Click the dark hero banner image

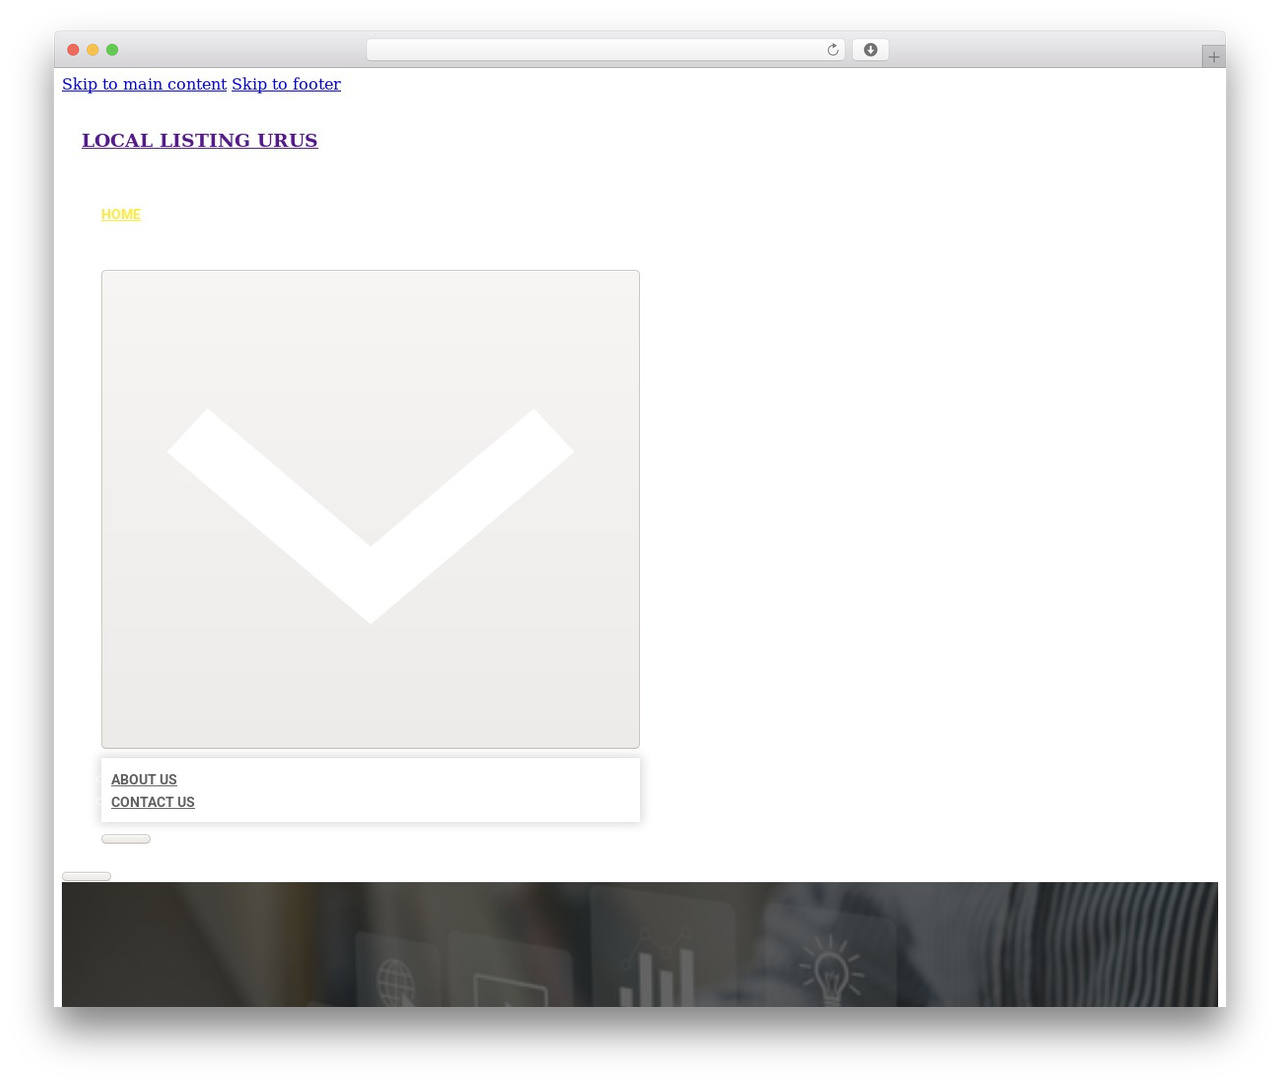640,944
